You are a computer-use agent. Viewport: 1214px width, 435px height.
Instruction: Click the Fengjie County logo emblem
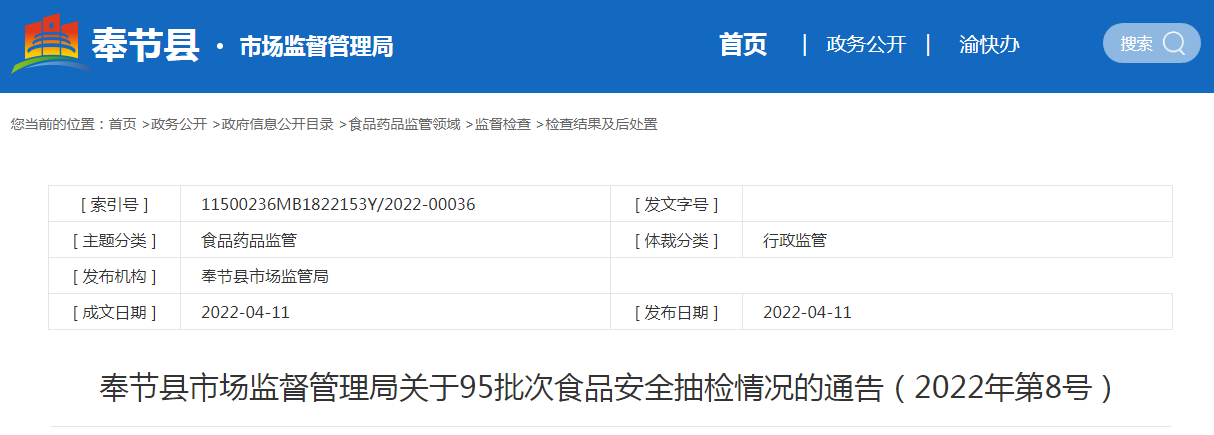(49, 45)
